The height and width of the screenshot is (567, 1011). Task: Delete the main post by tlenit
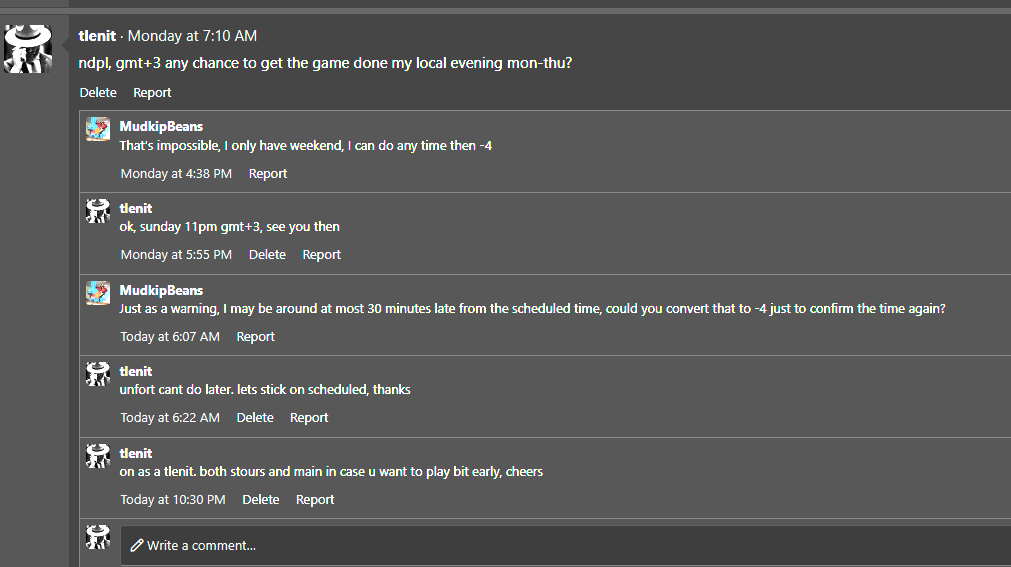pos(98,92)
